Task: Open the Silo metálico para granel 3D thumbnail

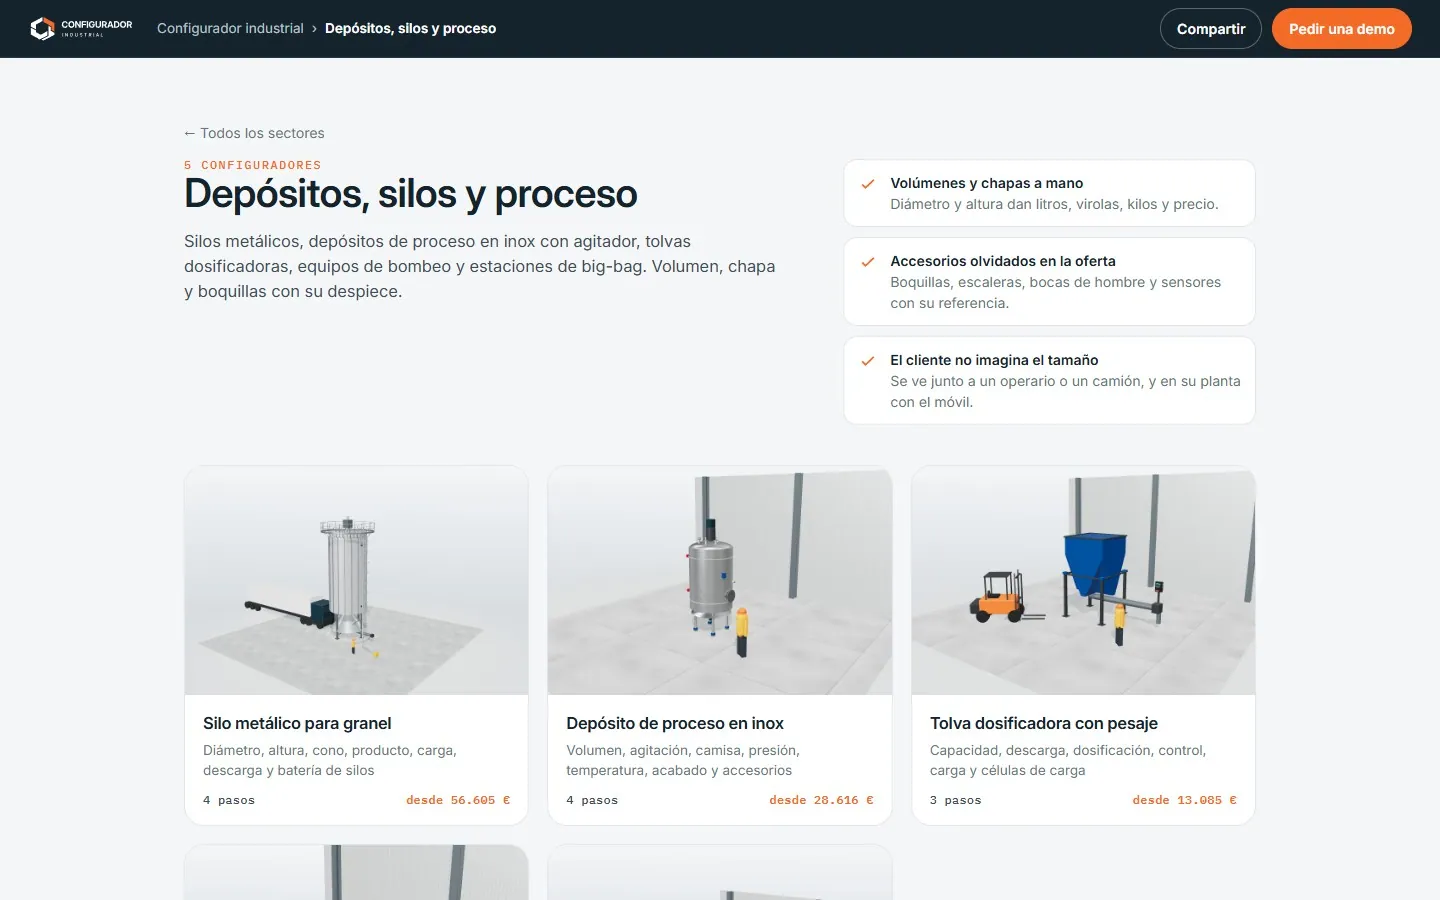Action: 356,580
